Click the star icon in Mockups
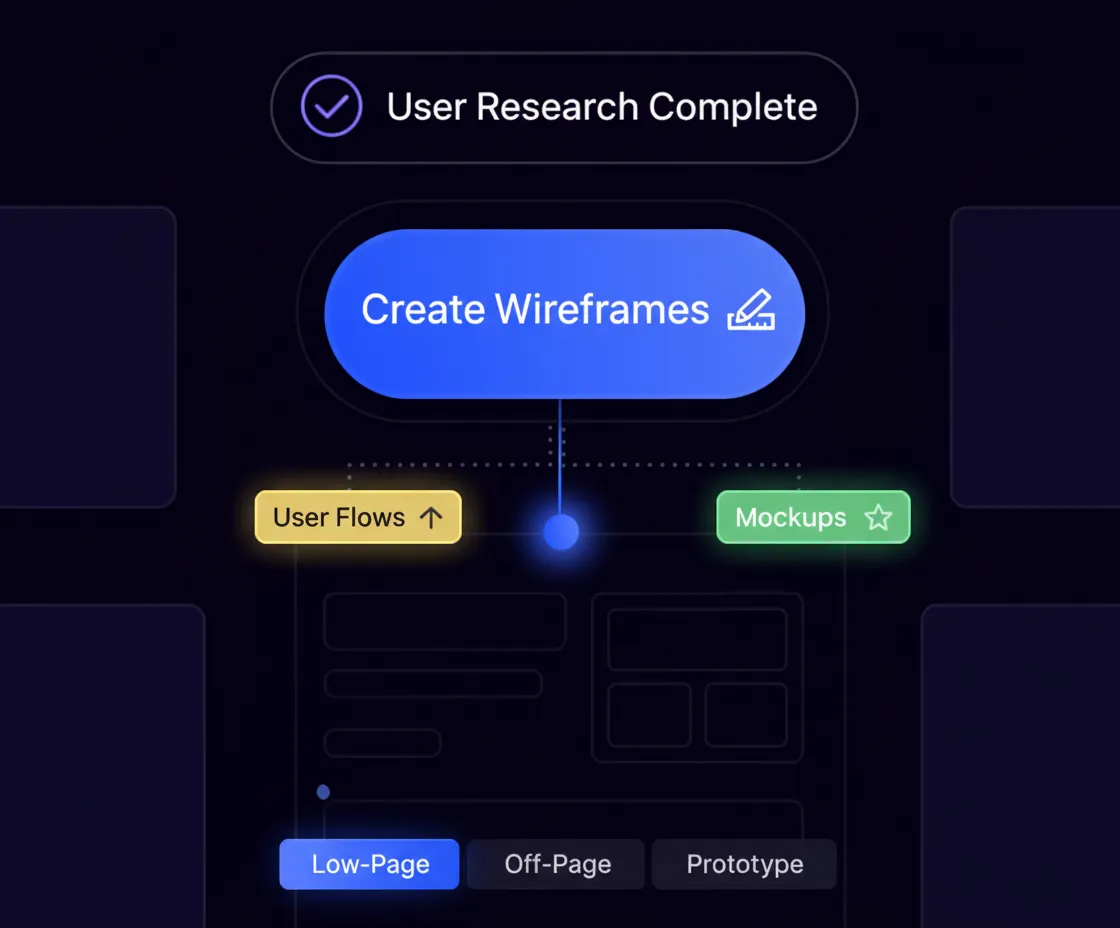The width and height of the screenshot is (1120, 928). (878, 517)
